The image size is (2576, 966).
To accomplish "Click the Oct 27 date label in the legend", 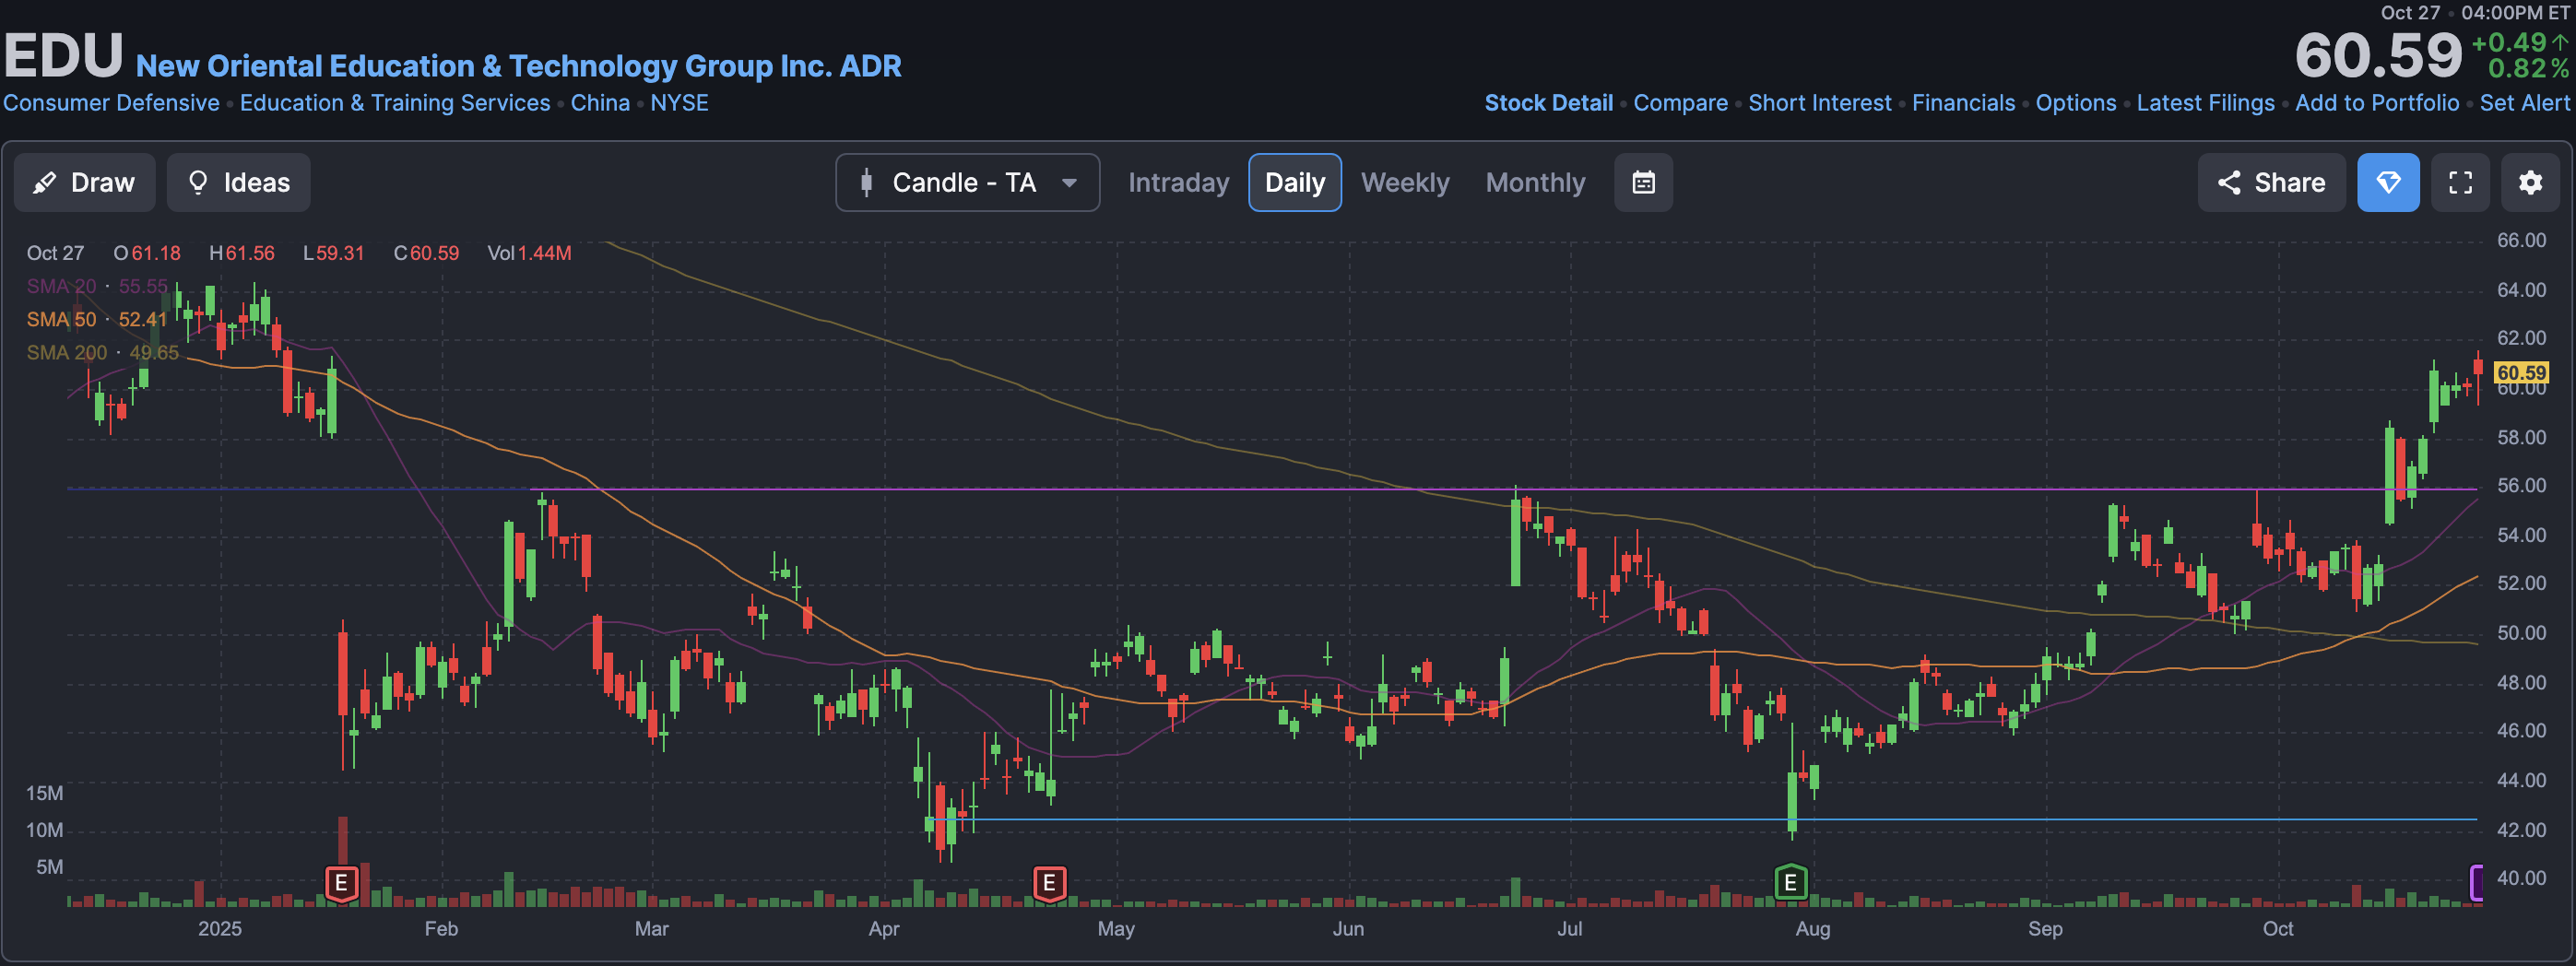I will coord(55,253).
